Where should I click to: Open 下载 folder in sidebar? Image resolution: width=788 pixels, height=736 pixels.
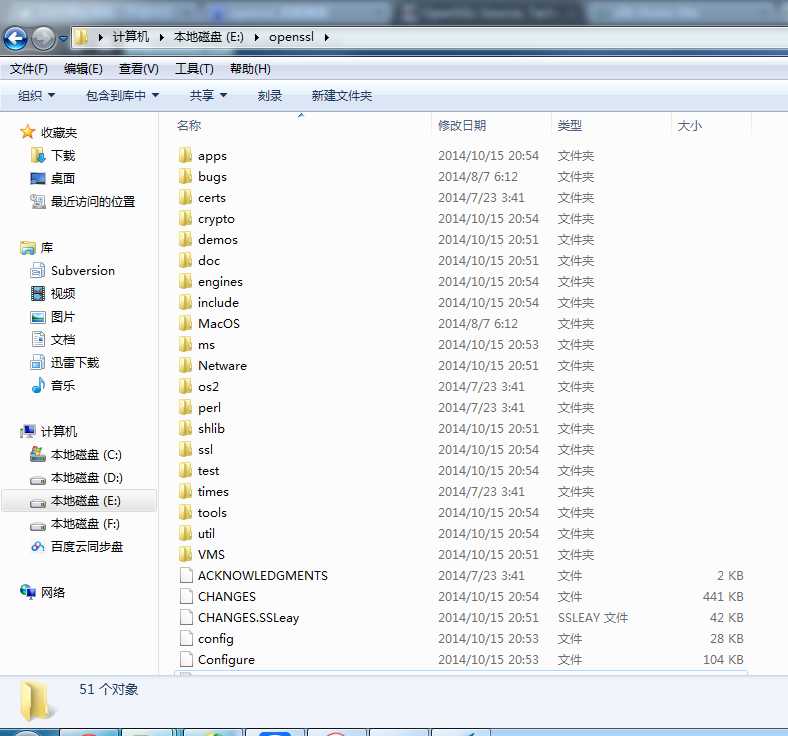(x=53, y=156)
